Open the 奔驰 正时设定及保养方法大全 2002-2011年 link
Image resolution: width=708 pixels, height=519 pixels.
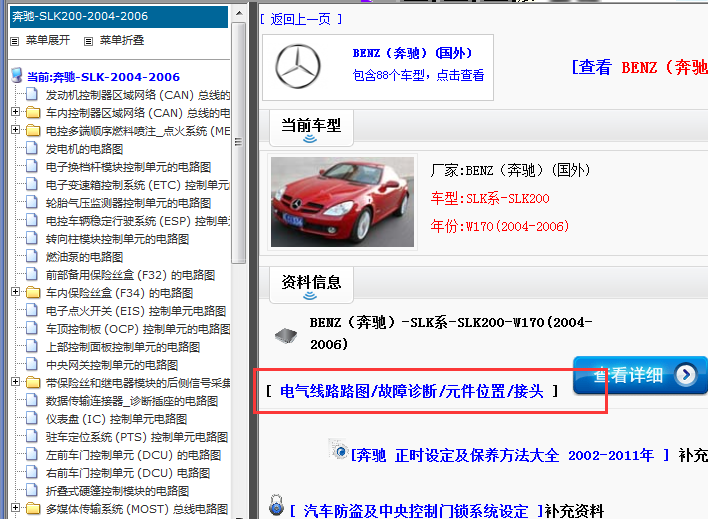pyautogui.click(x=510, y=455)
